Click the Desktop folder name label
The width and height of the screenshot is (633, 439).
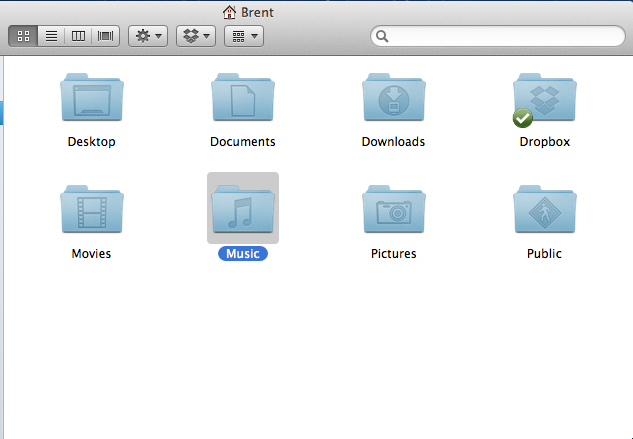pyautogui.click(x=92, y=142)
